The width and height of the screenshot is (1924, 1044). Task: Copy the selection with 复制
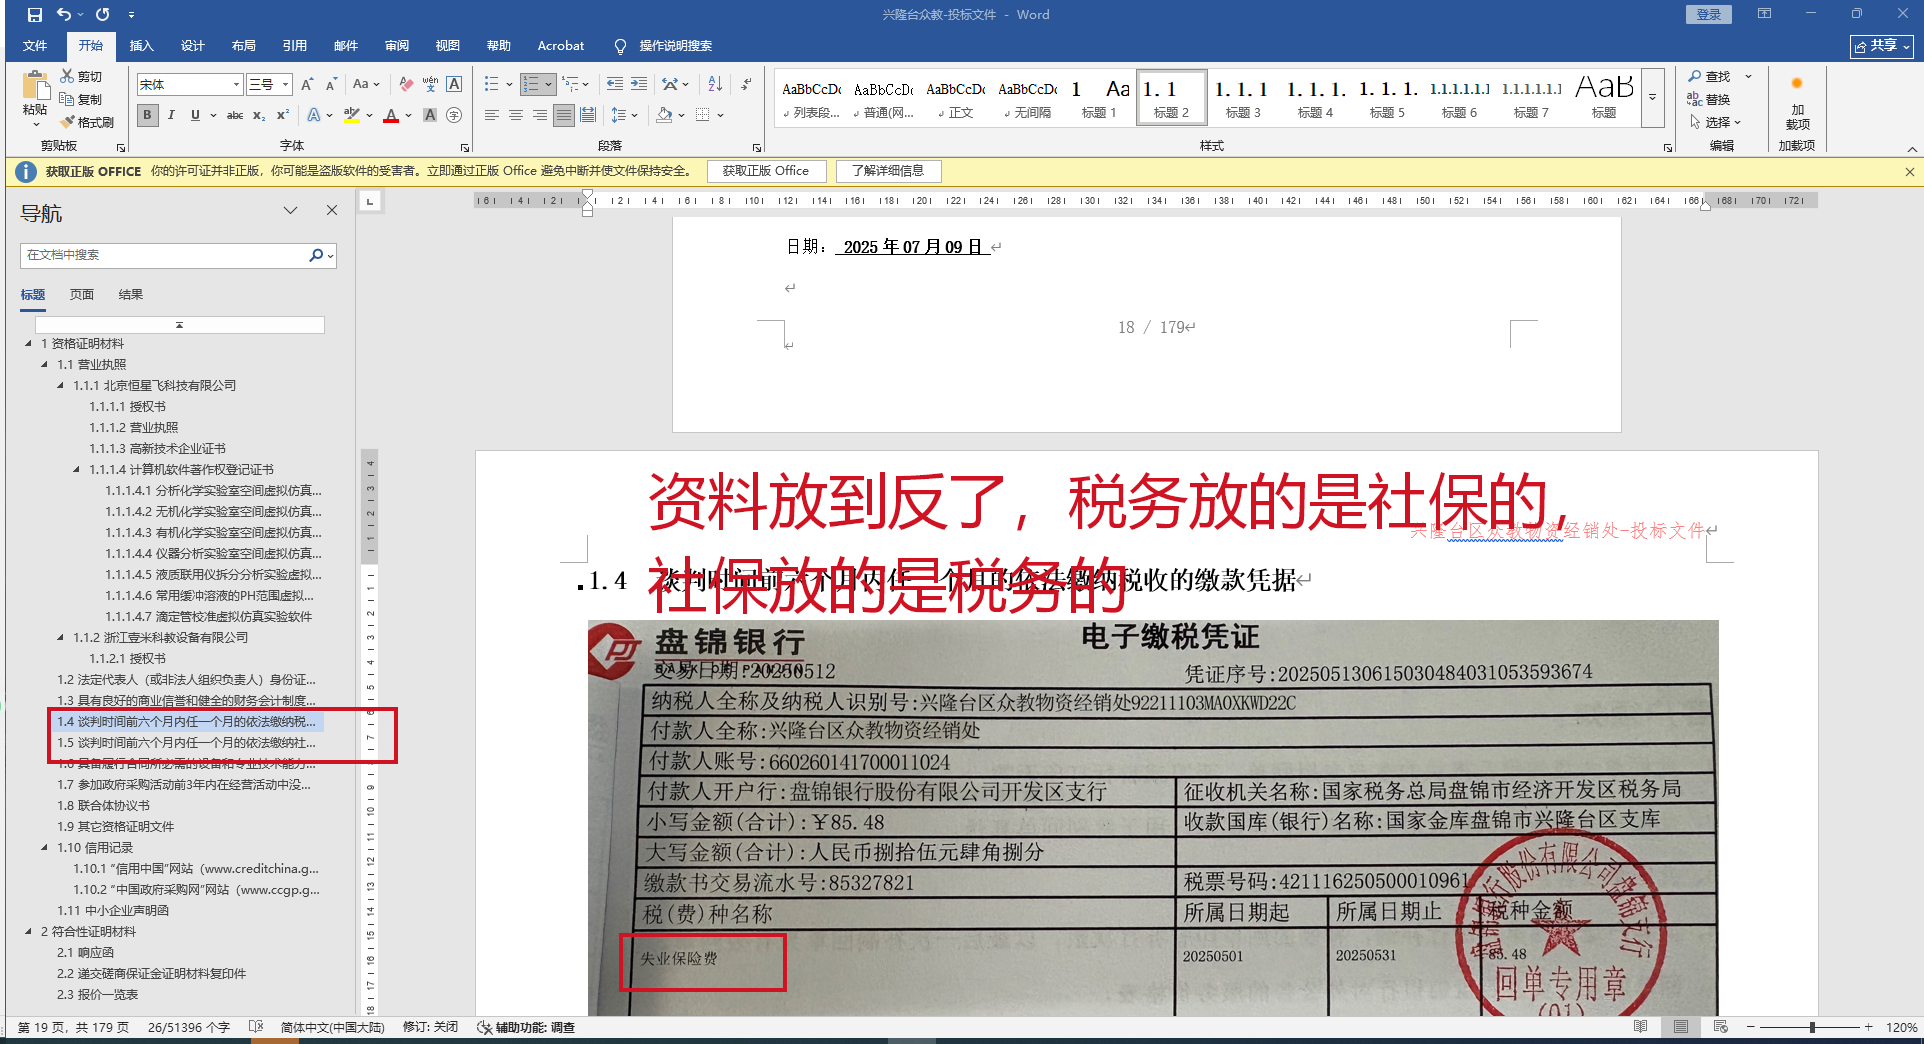click(81, 99)
